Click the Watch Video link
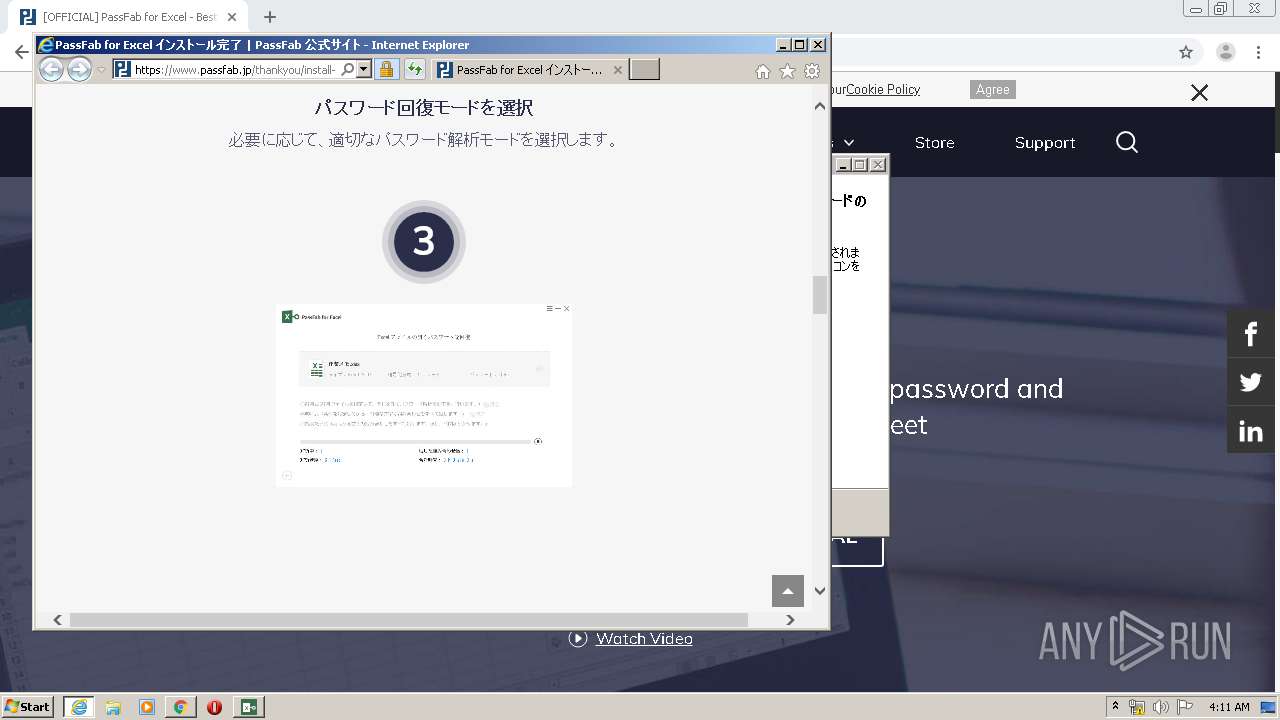1280x720 pixels. tap(644, 638)
